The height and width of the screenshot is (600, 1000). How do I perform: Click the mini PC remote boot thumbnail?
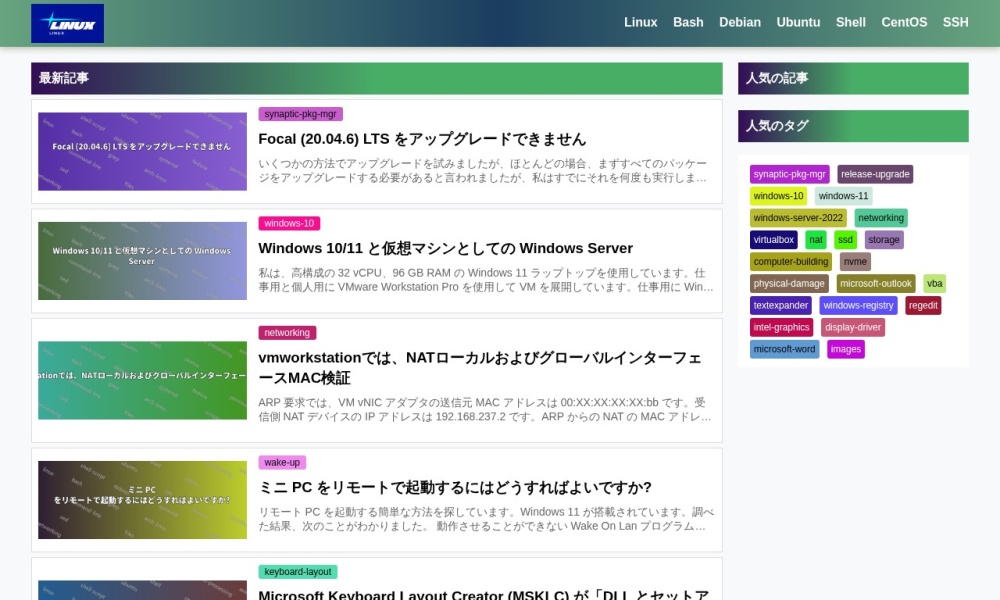[142, 499]
